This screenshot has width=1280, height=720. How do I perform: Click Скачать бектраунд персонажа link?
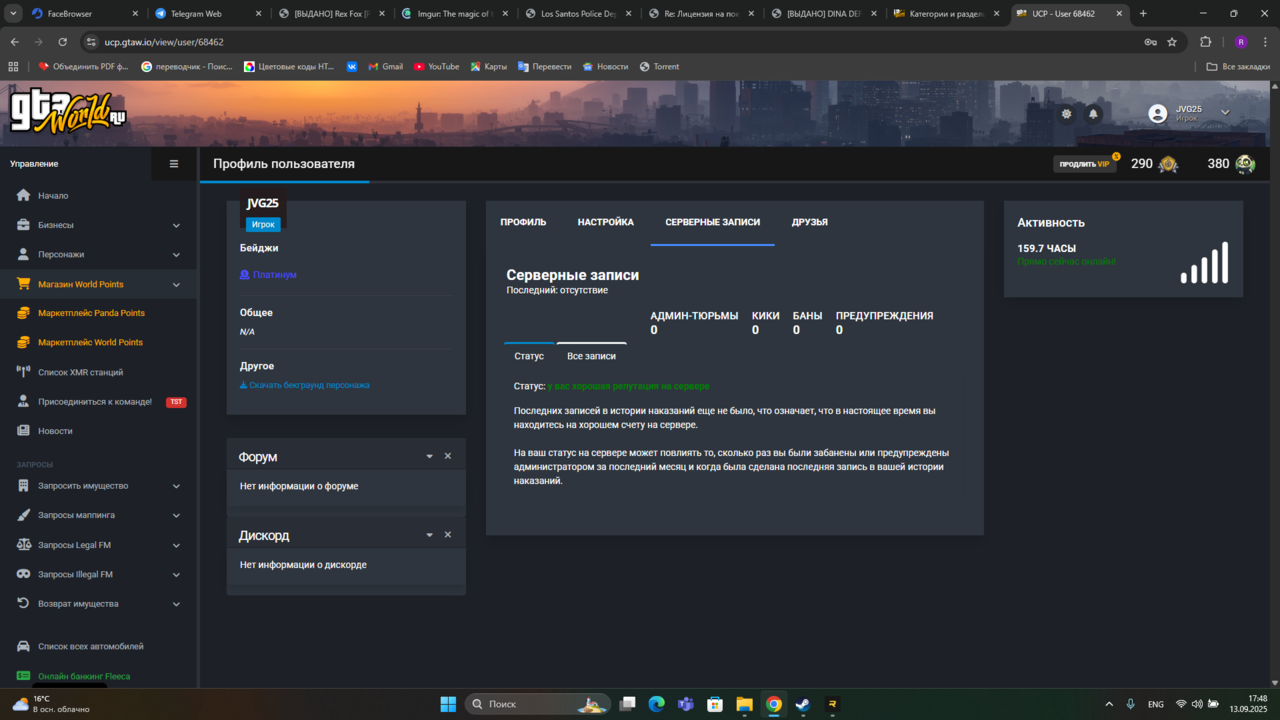pos(305,385)
